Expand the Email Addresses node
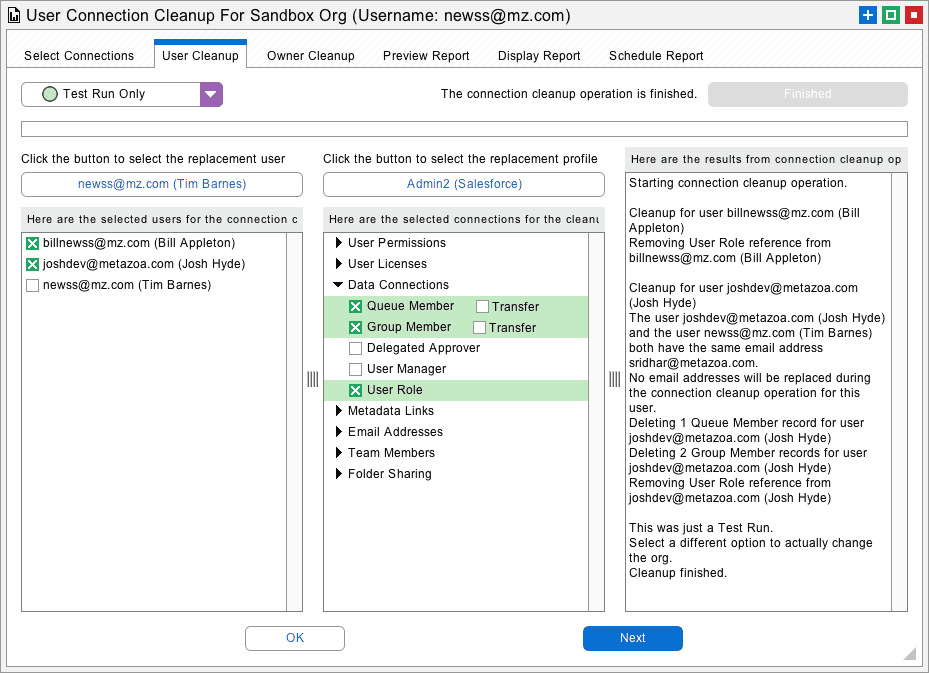Screen dimensions: 929x673 click(x=338, y=432)
